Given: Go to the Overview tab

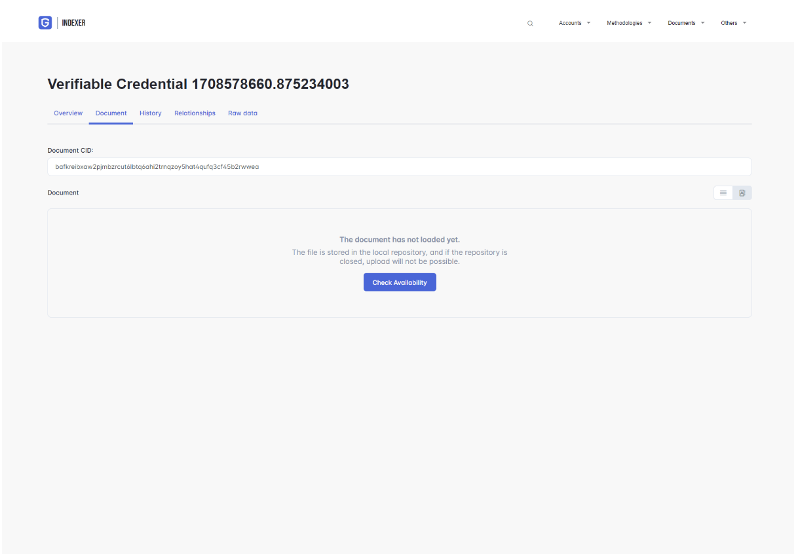Looking at the screenshot, I should 68,113.
